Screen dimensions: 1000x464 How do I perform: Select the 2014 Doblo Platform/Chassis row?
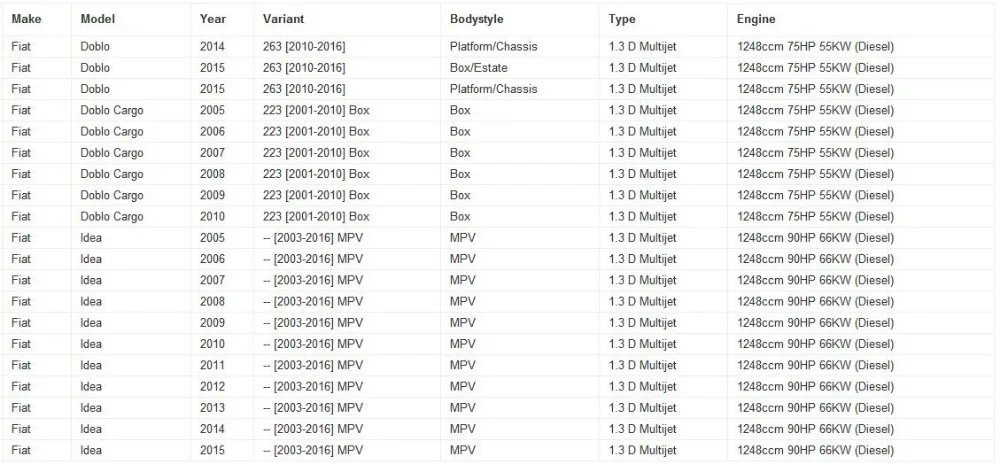tap(500, 47)
